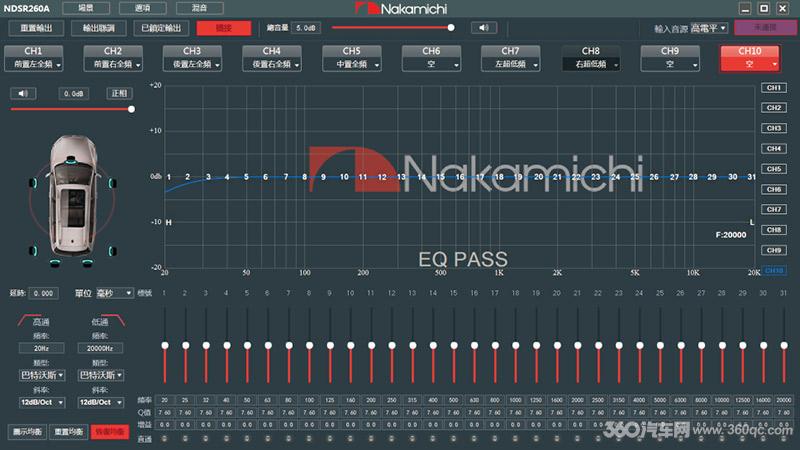Select the rear-right speaker on the car
Viewport: 800px width, 450px height.
point(112,251)
